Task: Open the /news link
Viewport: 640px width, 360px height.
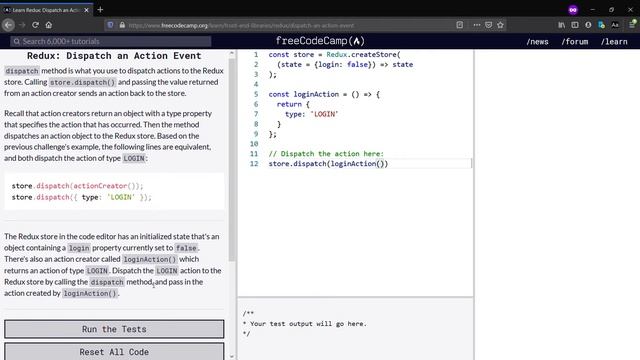Action: click(537, 41)
